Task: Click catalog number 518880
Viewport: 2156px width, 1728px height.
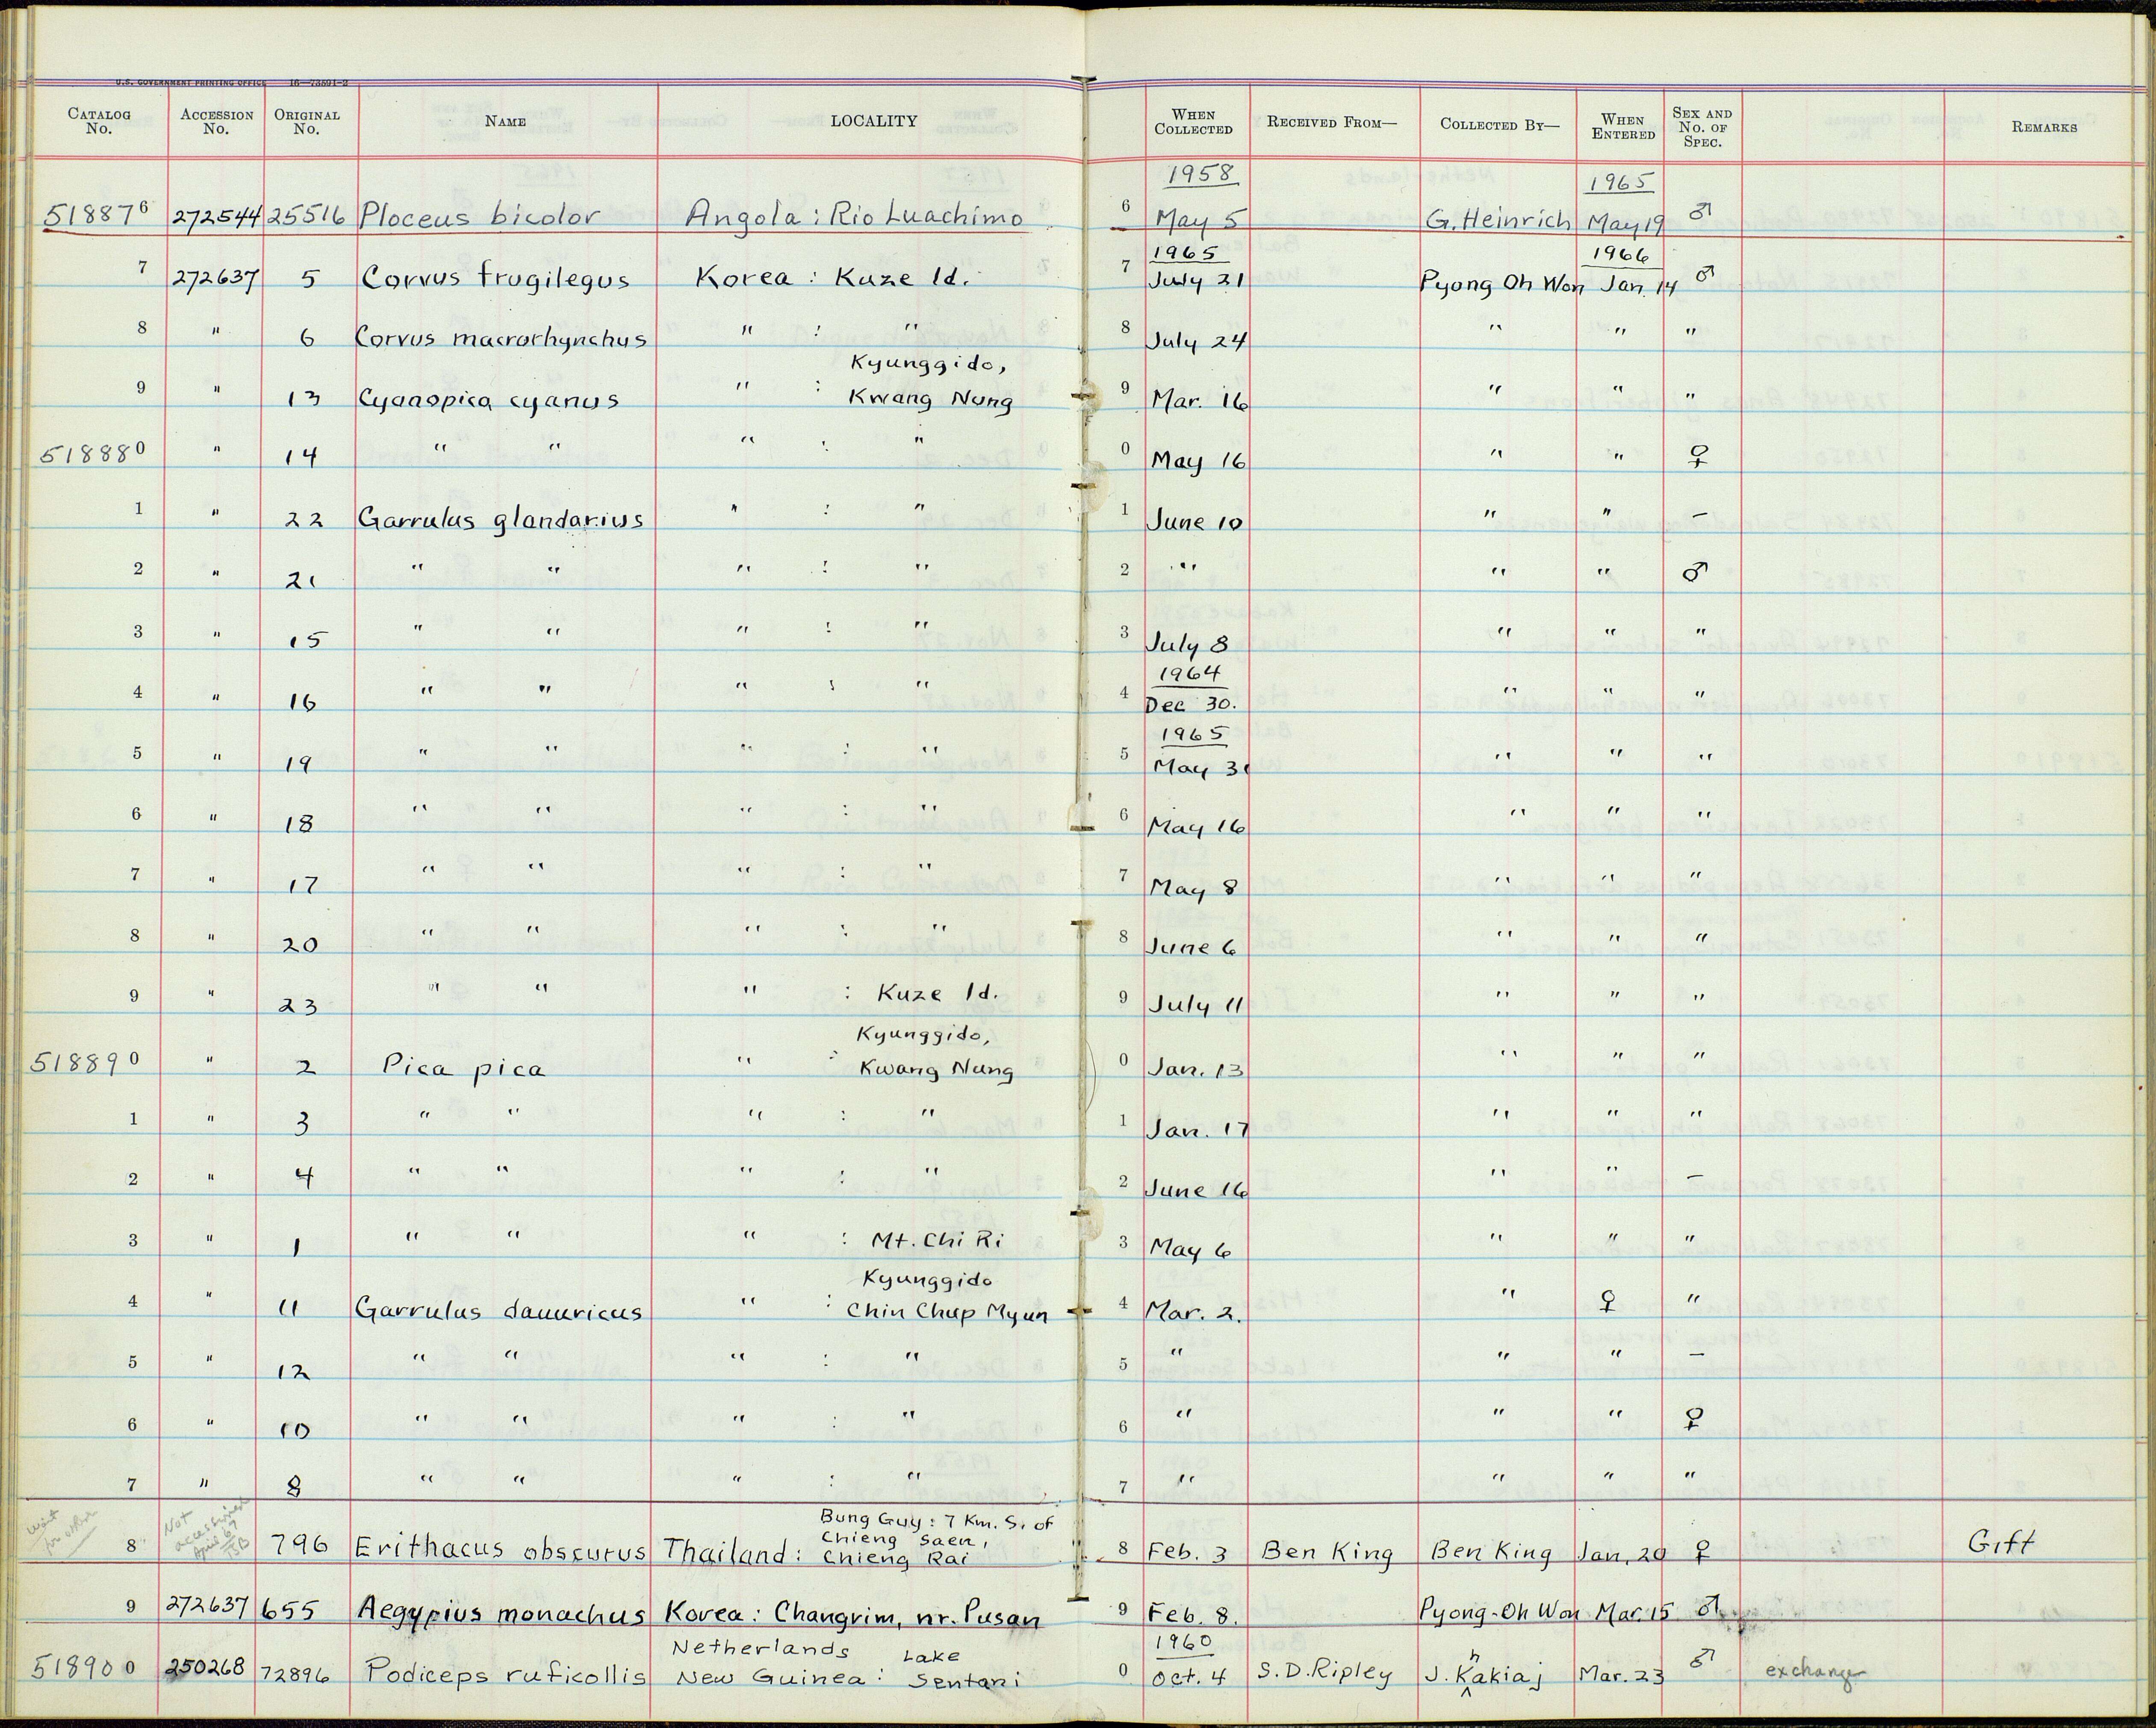Action: (93, 453)
